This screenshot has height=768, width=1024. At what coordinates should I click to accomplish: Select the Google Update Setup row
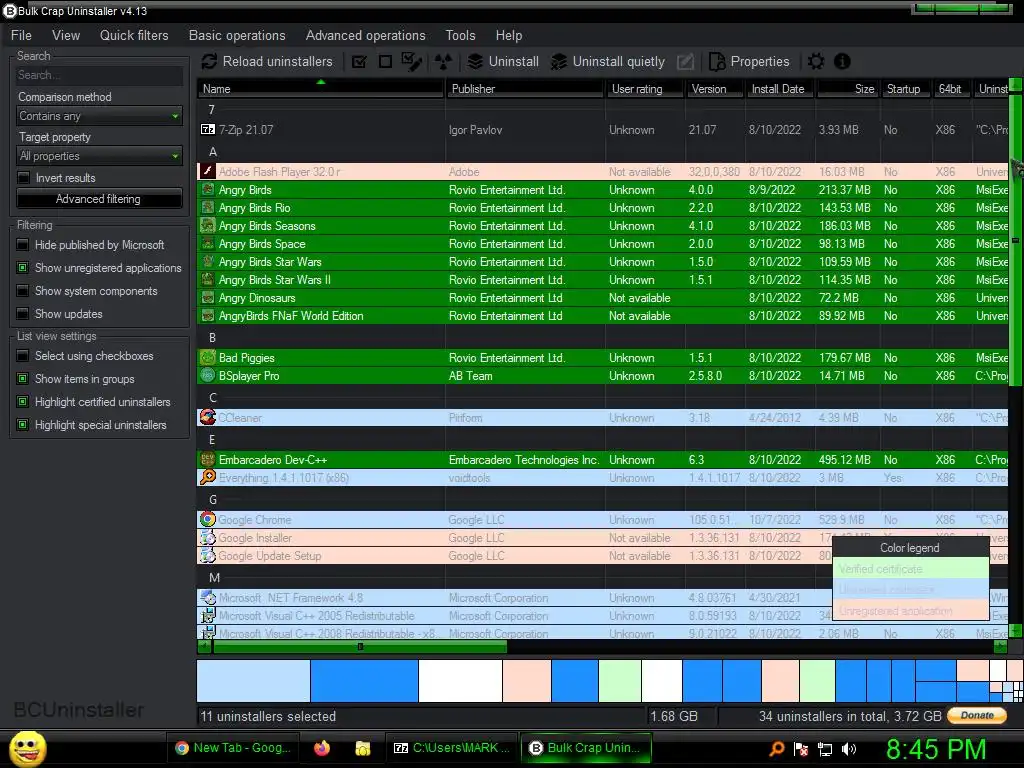[602, 556]
